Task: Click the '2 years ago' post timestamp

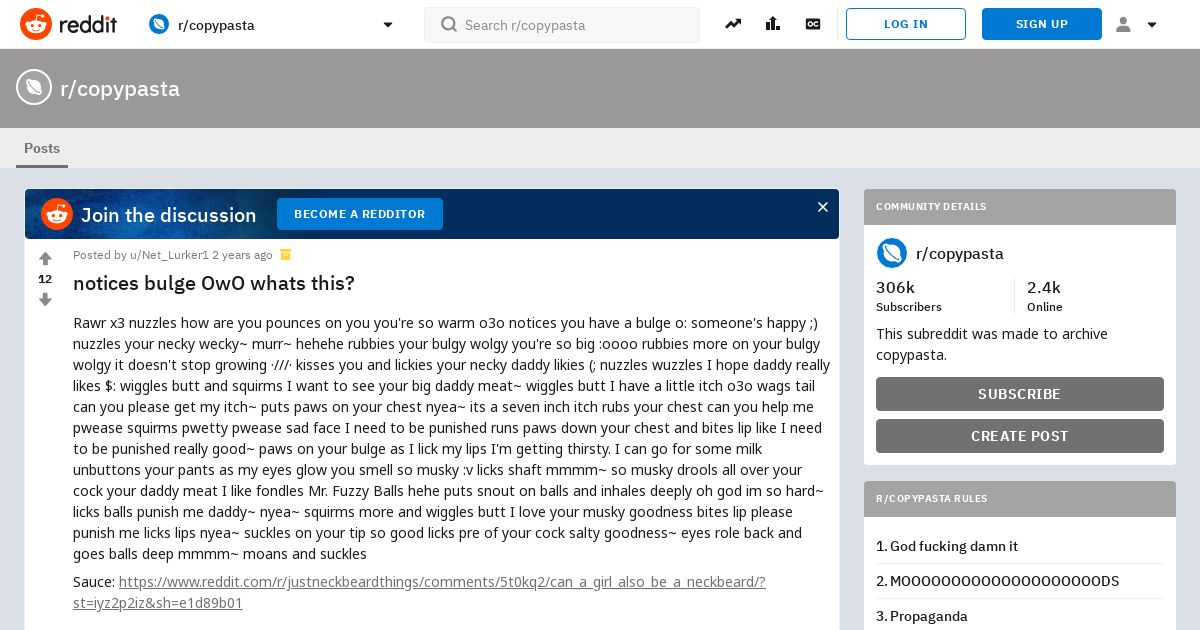Action: point(242,255)
